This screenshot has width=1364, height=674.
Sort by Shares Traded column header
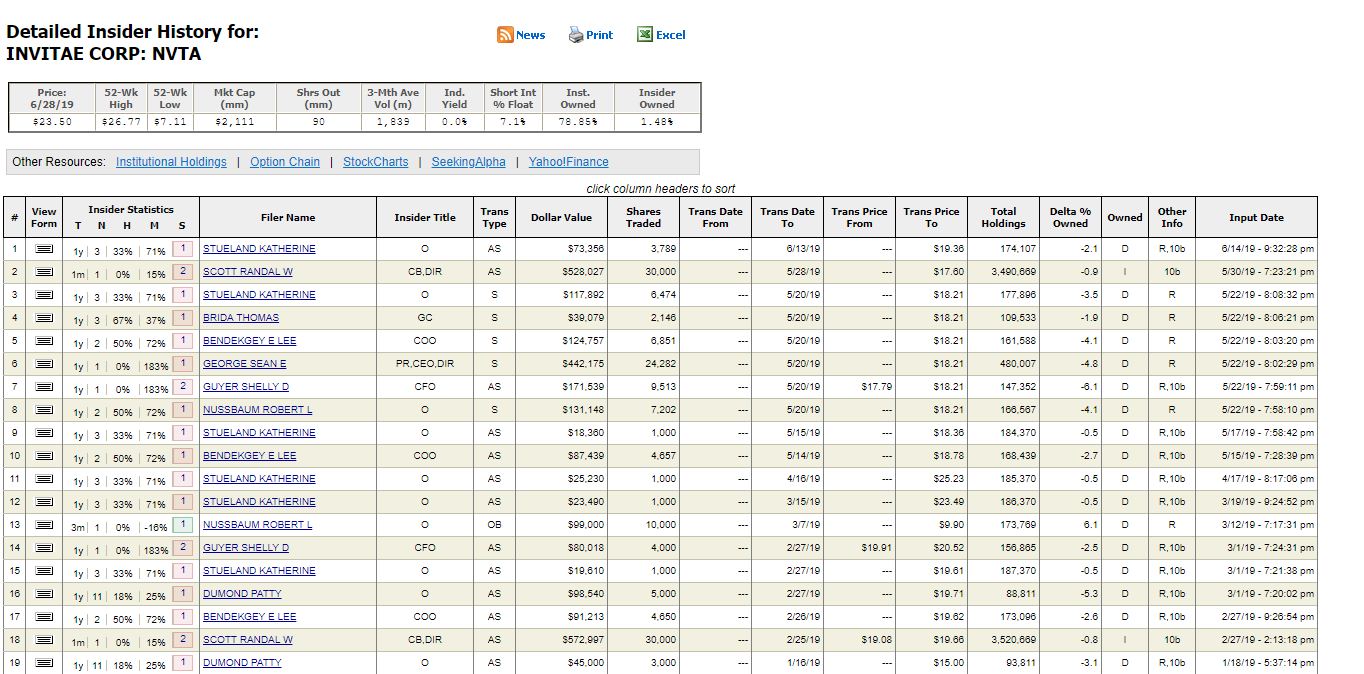(x=643, y=217)
